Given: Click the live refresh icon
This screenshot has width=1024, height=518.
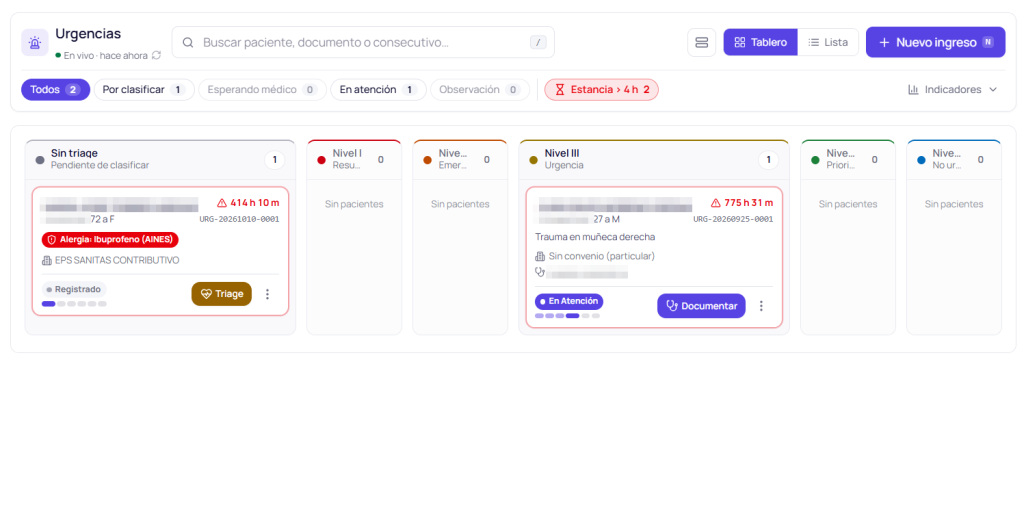Looking at the screenshot, I should pyautogui.click(x=156, y=56).
